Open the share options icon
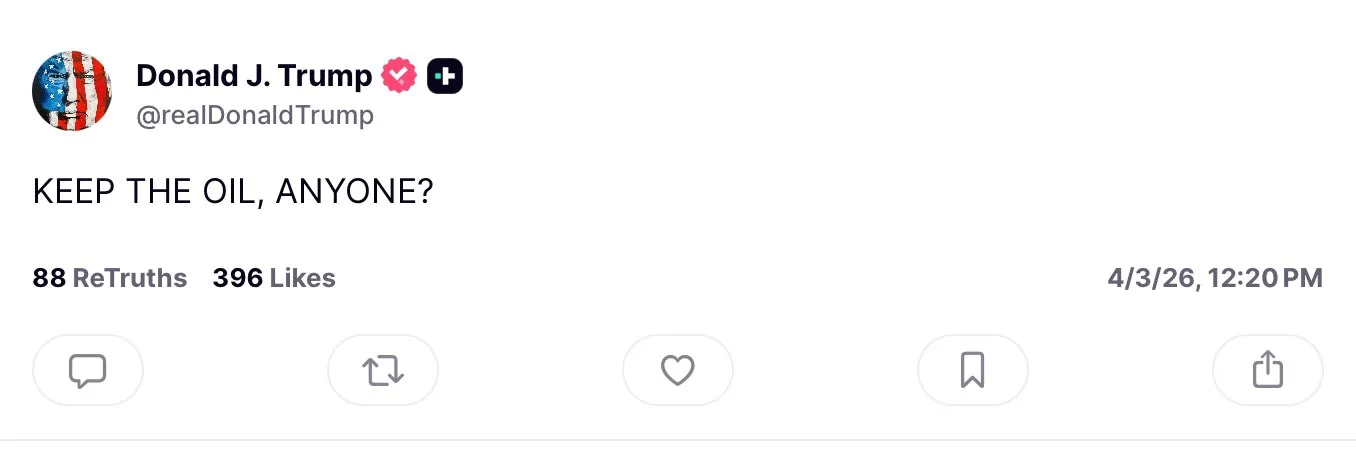 coord(1267,370)
